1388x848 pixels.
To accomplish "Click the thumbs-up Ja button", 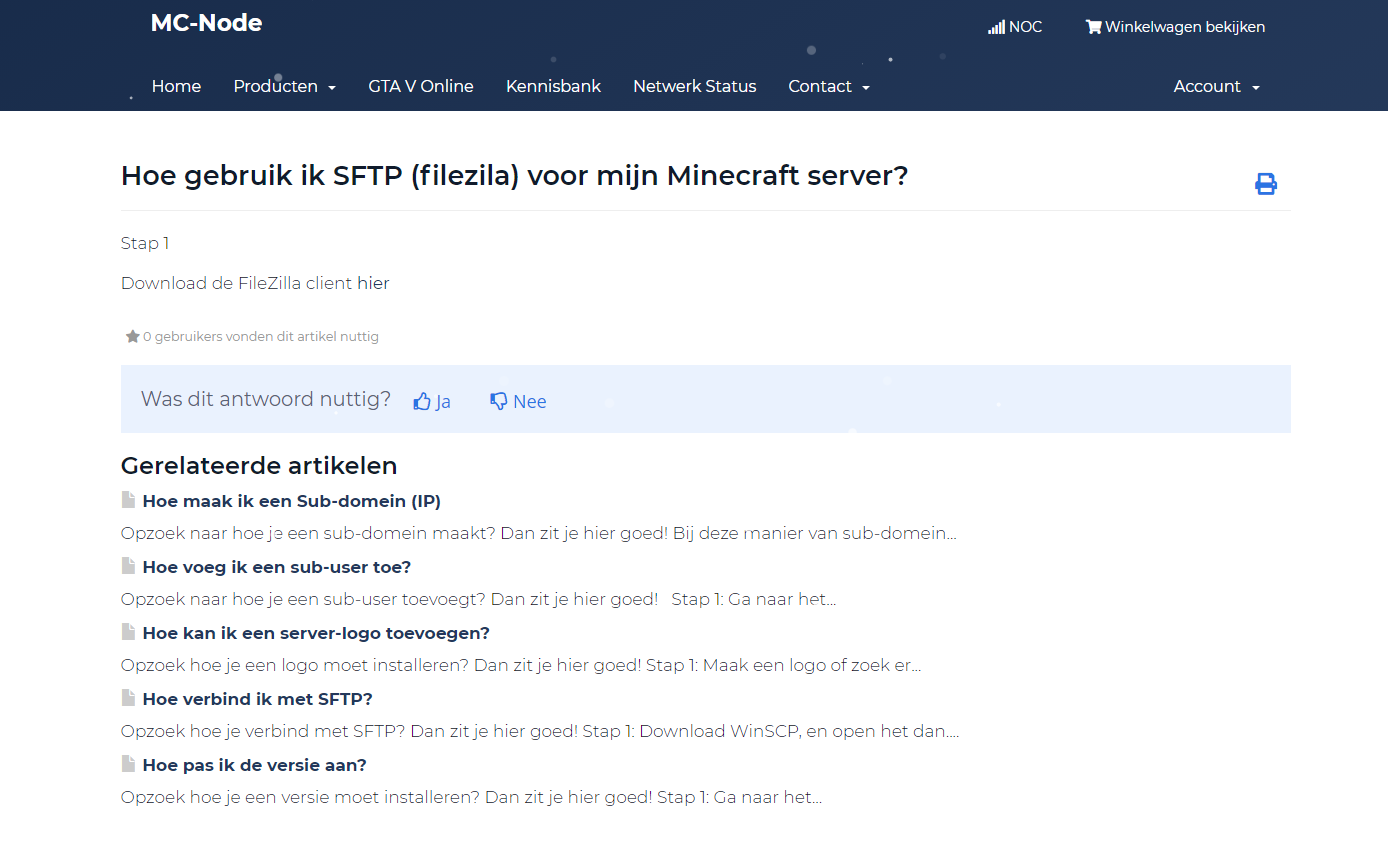I will (432, 401).
